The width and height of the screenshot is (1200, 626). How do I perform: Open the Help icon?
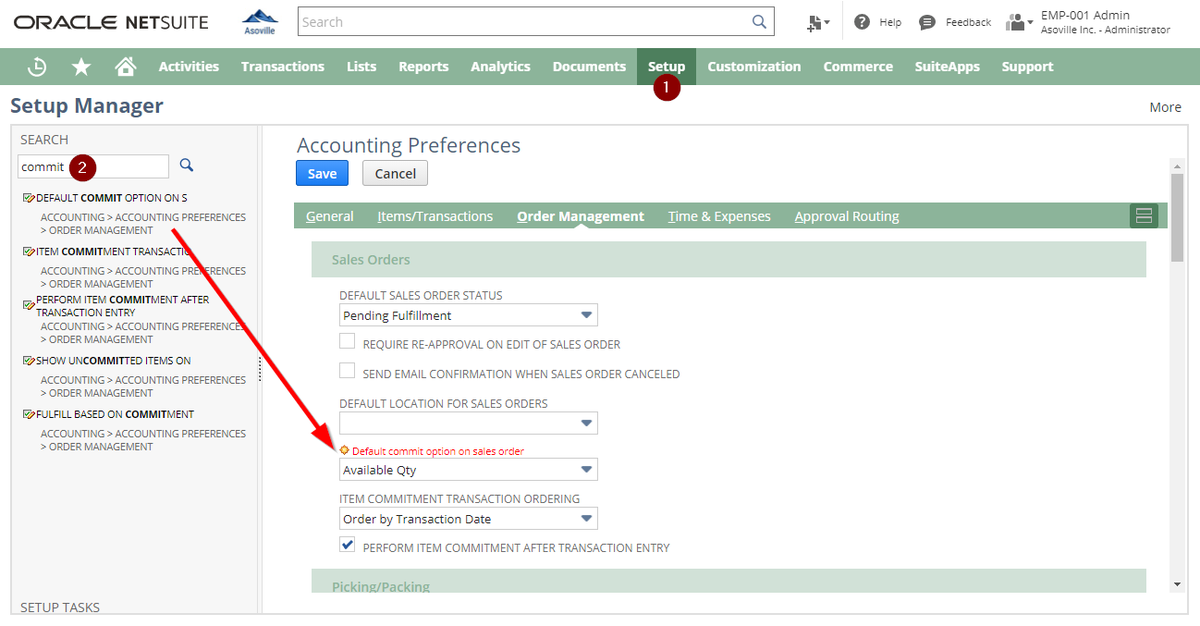[861, 21]
